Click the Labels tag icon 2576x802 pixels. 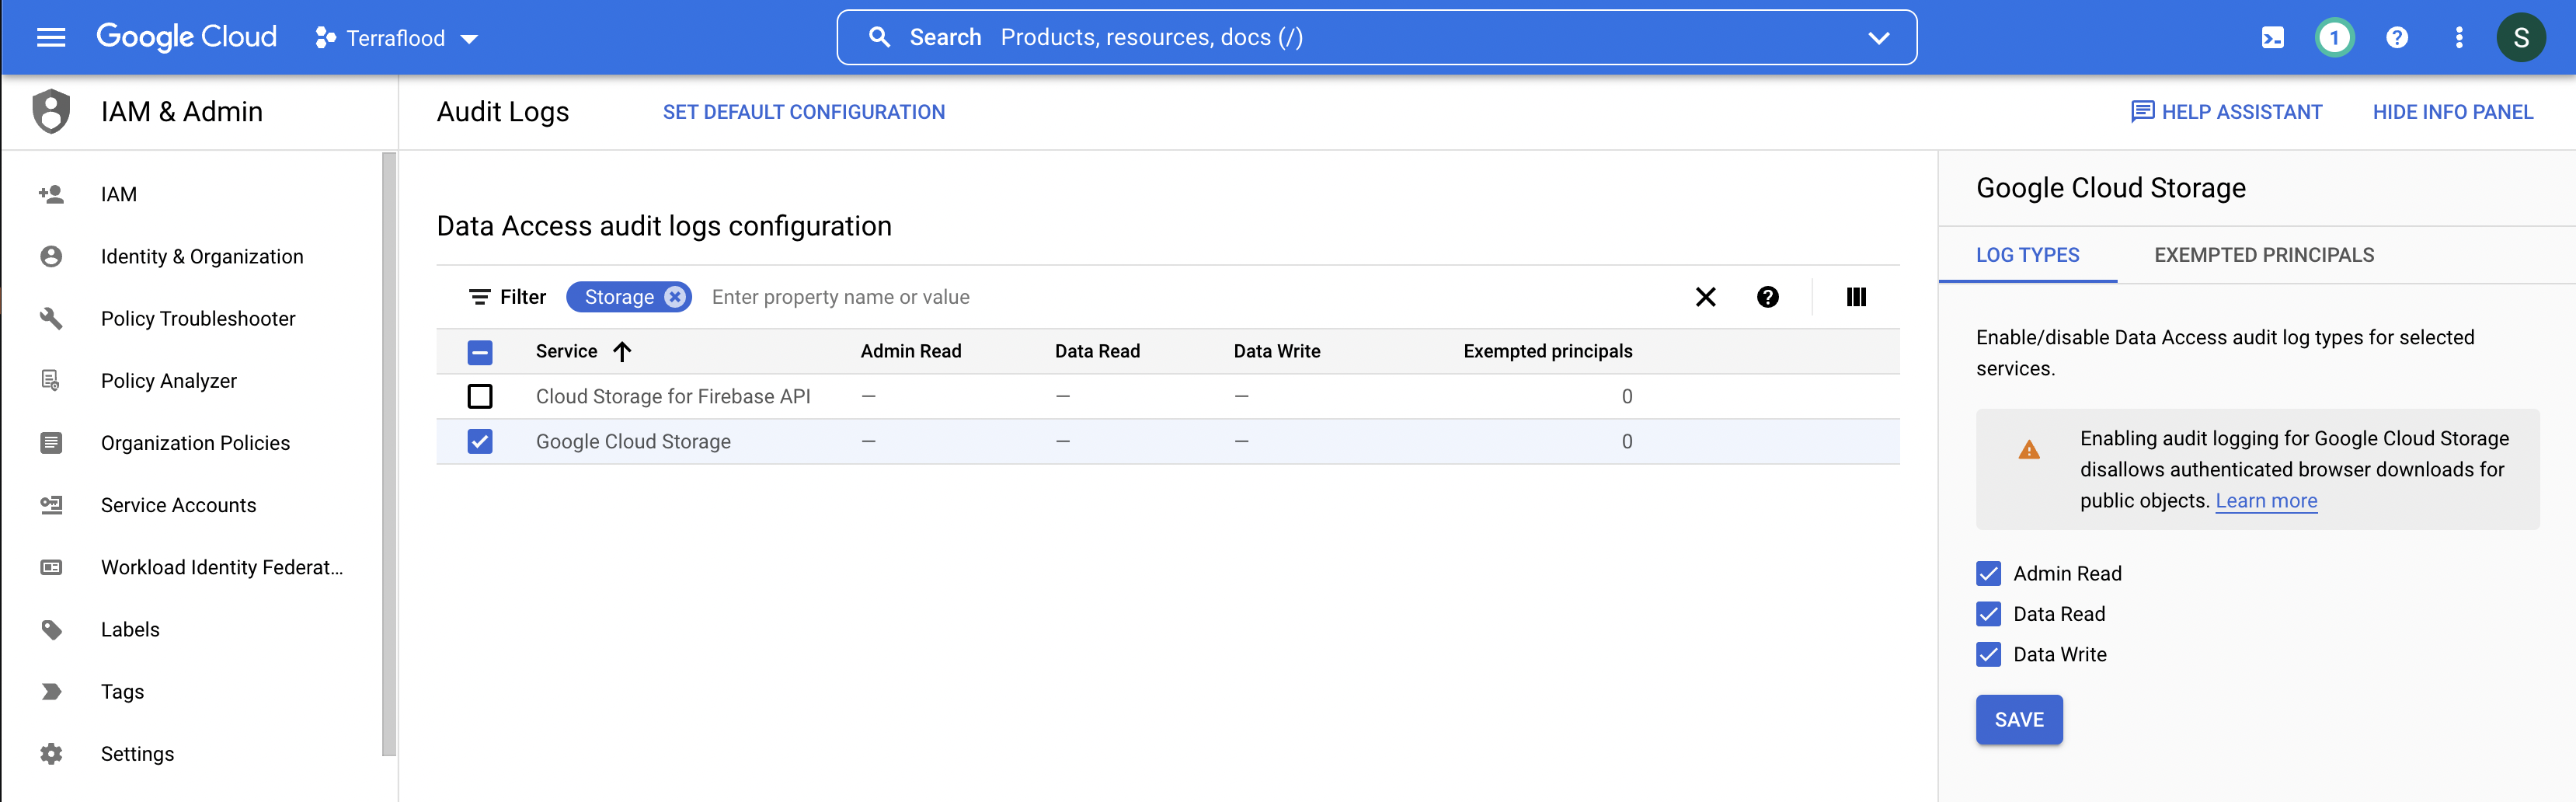[x=51, y=629]
